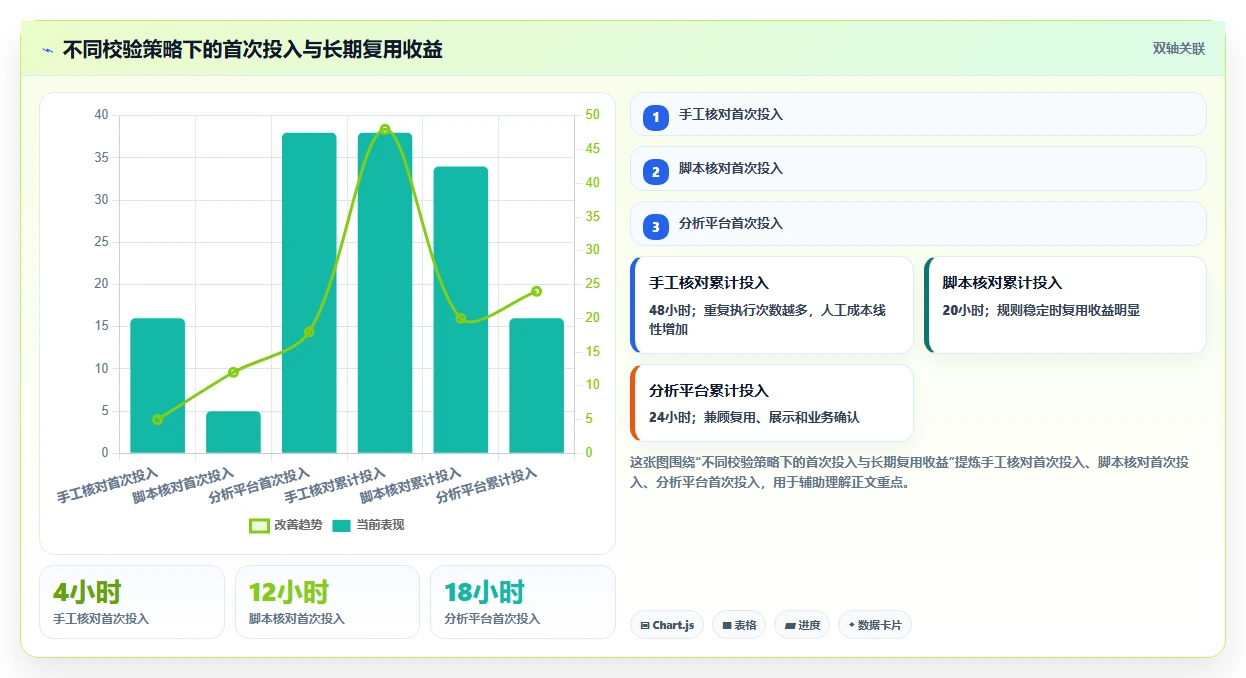
Task: Click the trend line point at 18
Action: pyautogui.click(x=309, y=332)
